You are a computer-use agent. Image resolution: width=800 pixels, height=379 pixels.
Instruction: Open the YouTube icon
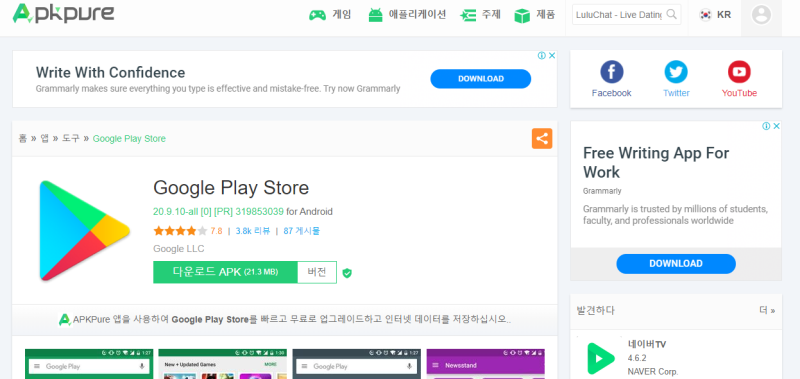pyautogui.click(x=739, y=72)
